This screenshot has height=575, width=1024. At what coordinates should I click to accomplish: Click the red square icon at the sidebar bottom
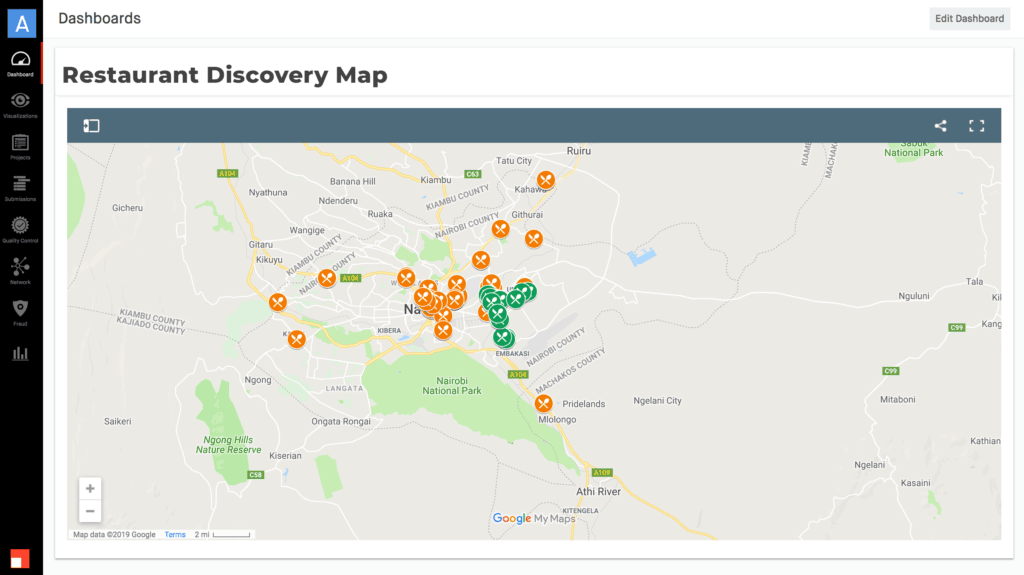(x=20, y=558)
